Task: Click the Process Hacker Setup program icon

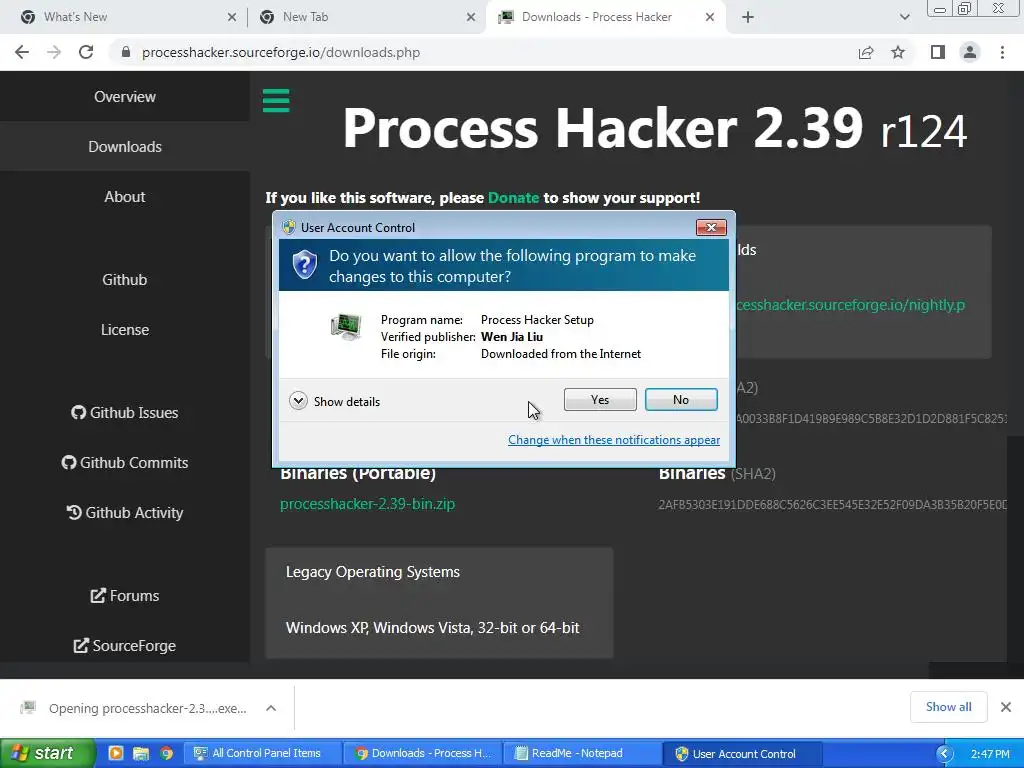Action: [x=346, y=327]
